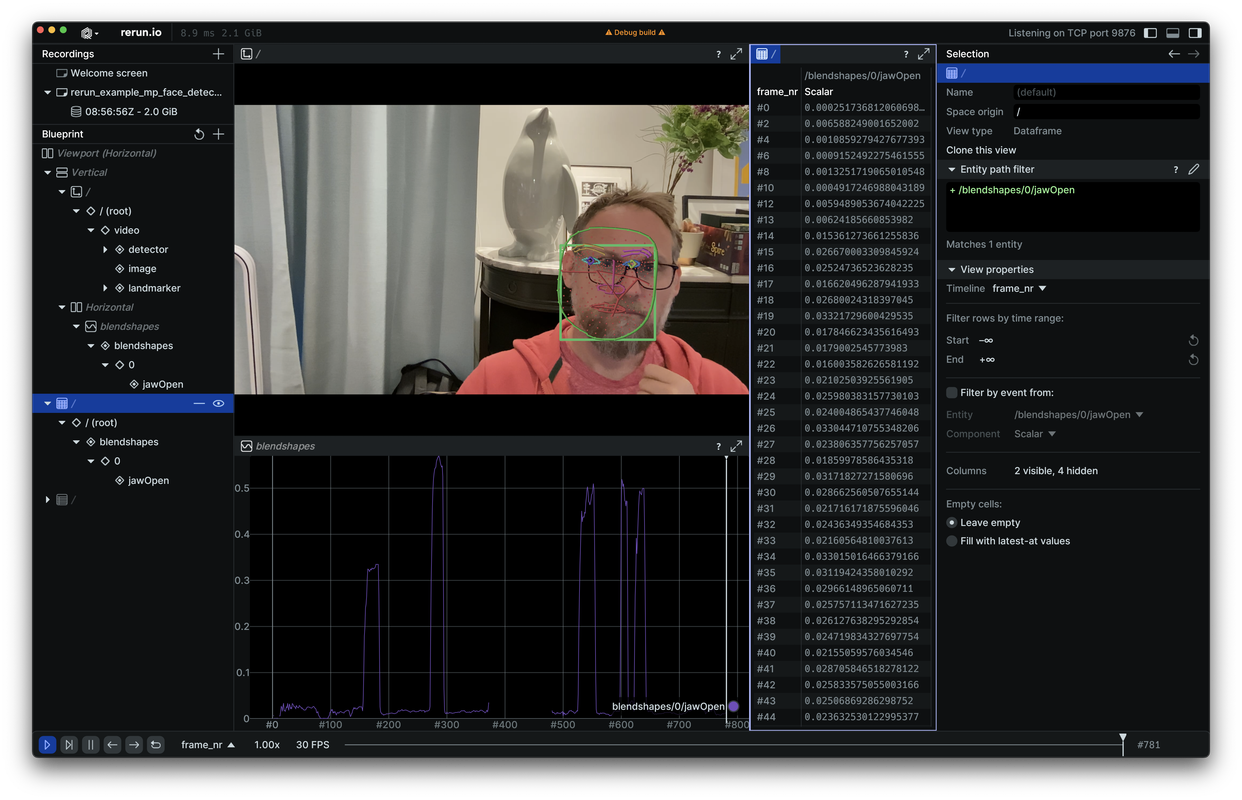Click Clone this view
The image size is (1242, 800).
pyautogui.click(x=981, y=150)
